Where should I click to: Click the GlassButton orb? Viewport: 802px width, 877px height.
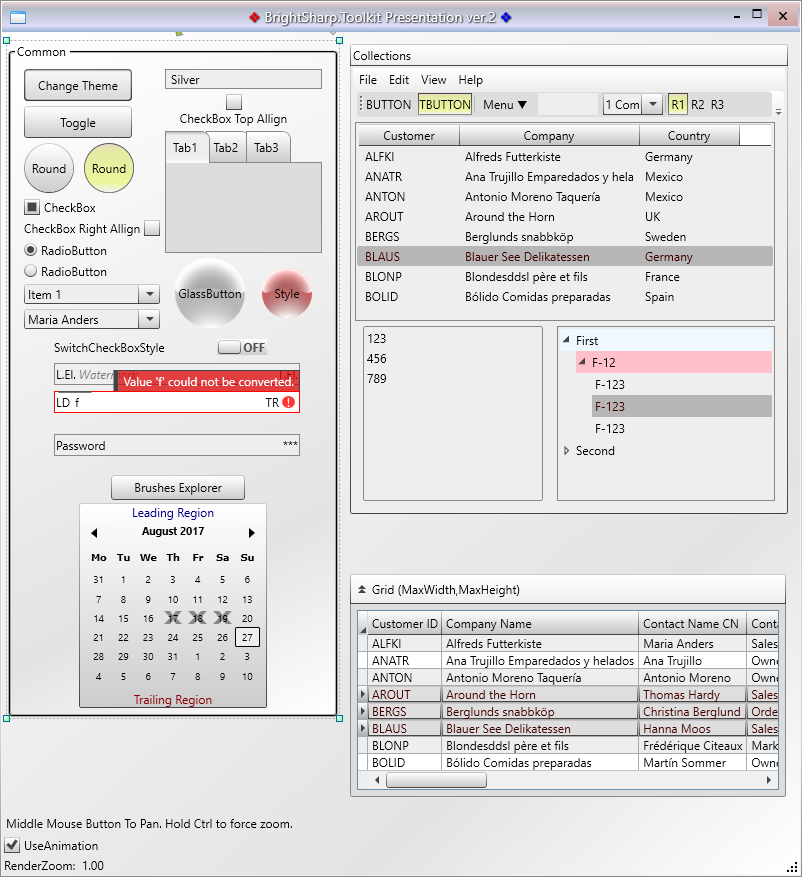[x=210, y=294]
